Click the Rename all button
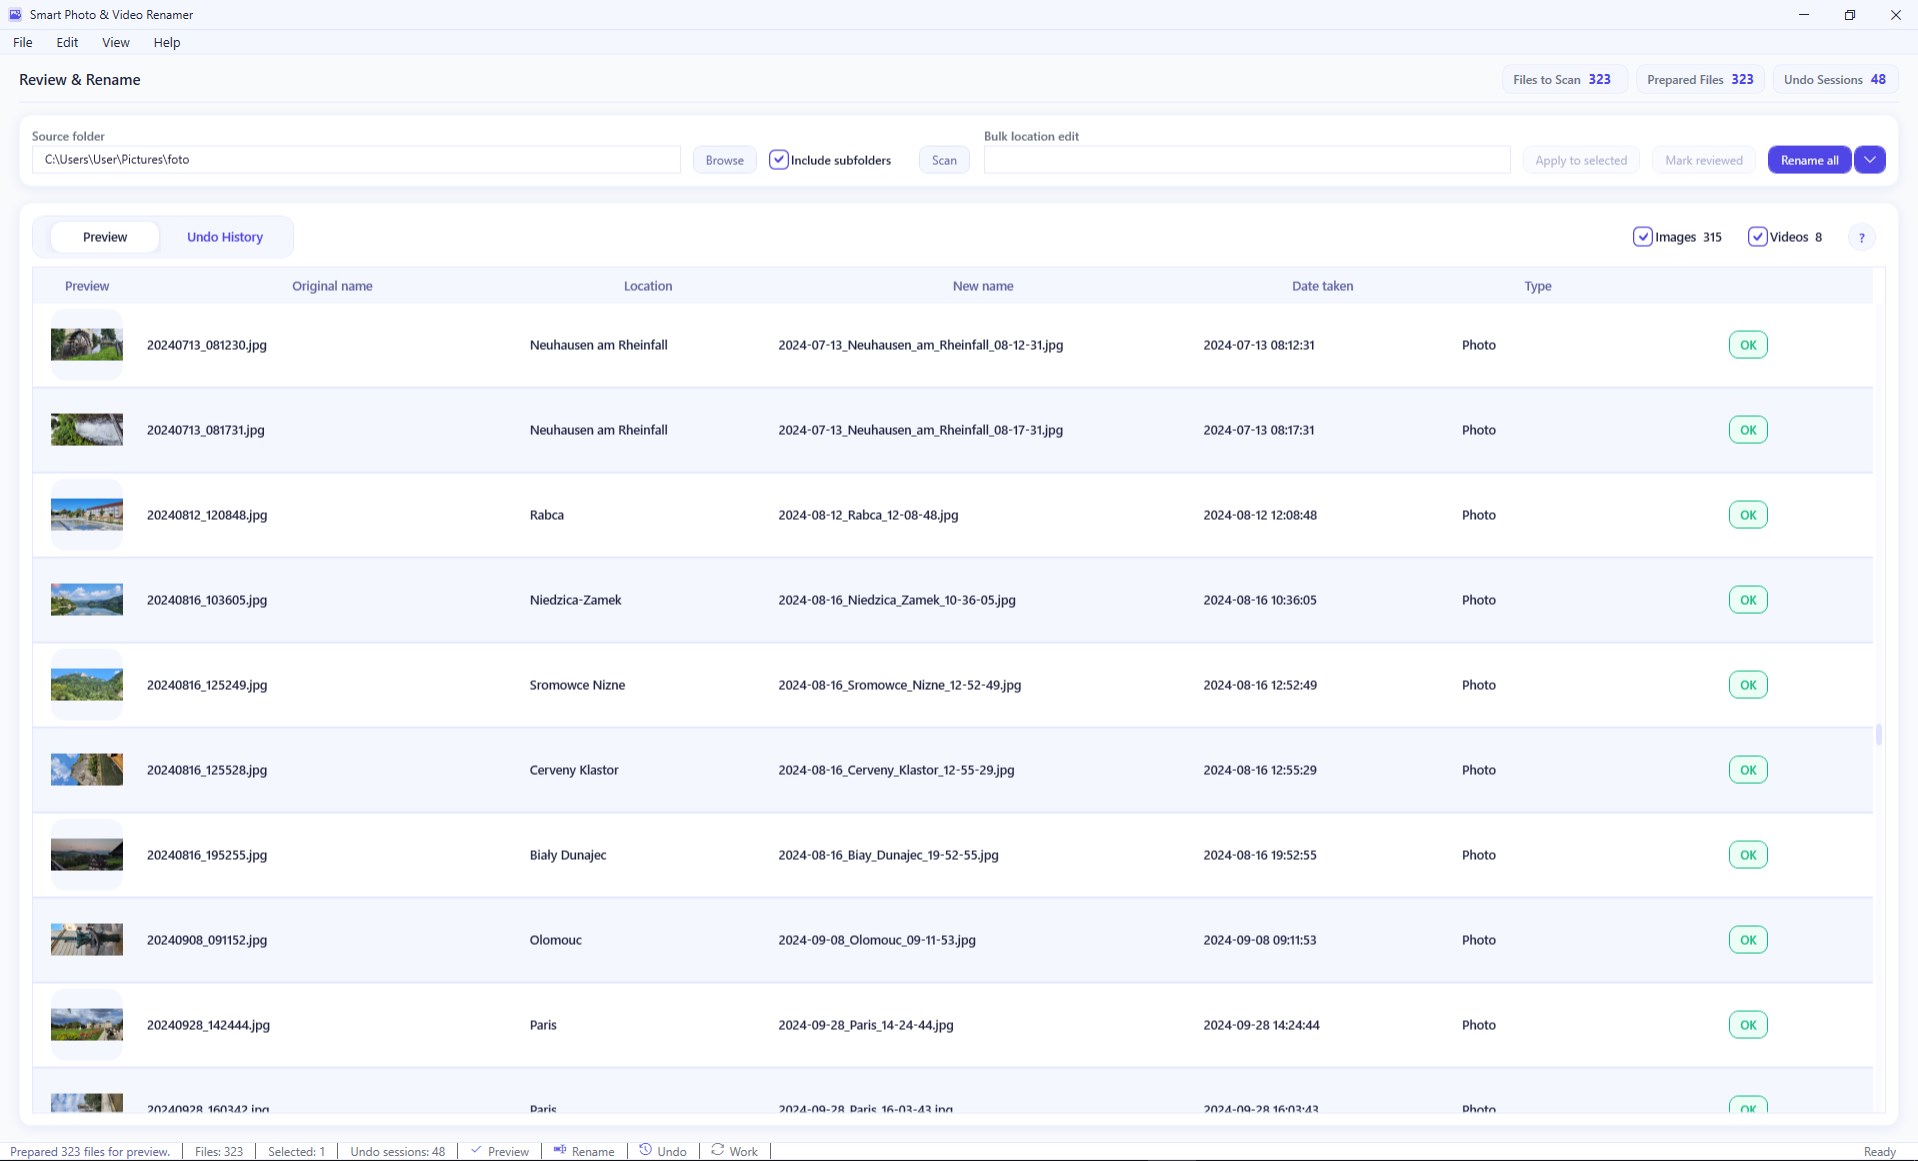This screenshot has height=1161, width=1918. point(1809,160)
